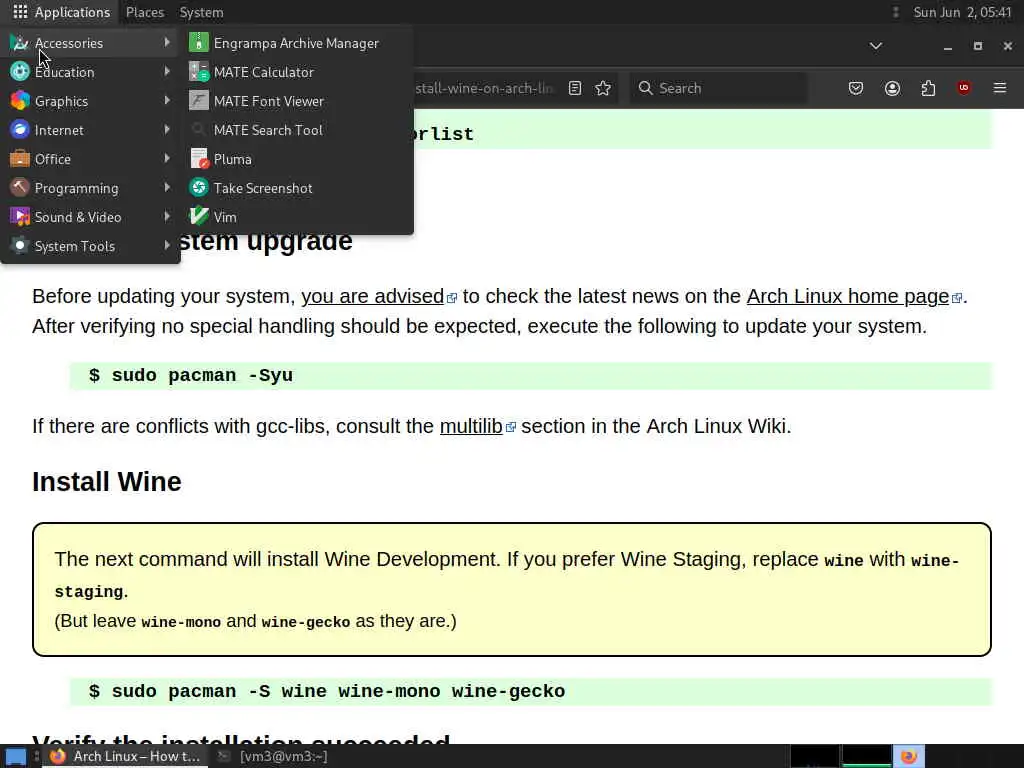Viewport: 1024px width, 768px height.
Task: Follow the 'you are advised' link
Action: coord(372,296)
